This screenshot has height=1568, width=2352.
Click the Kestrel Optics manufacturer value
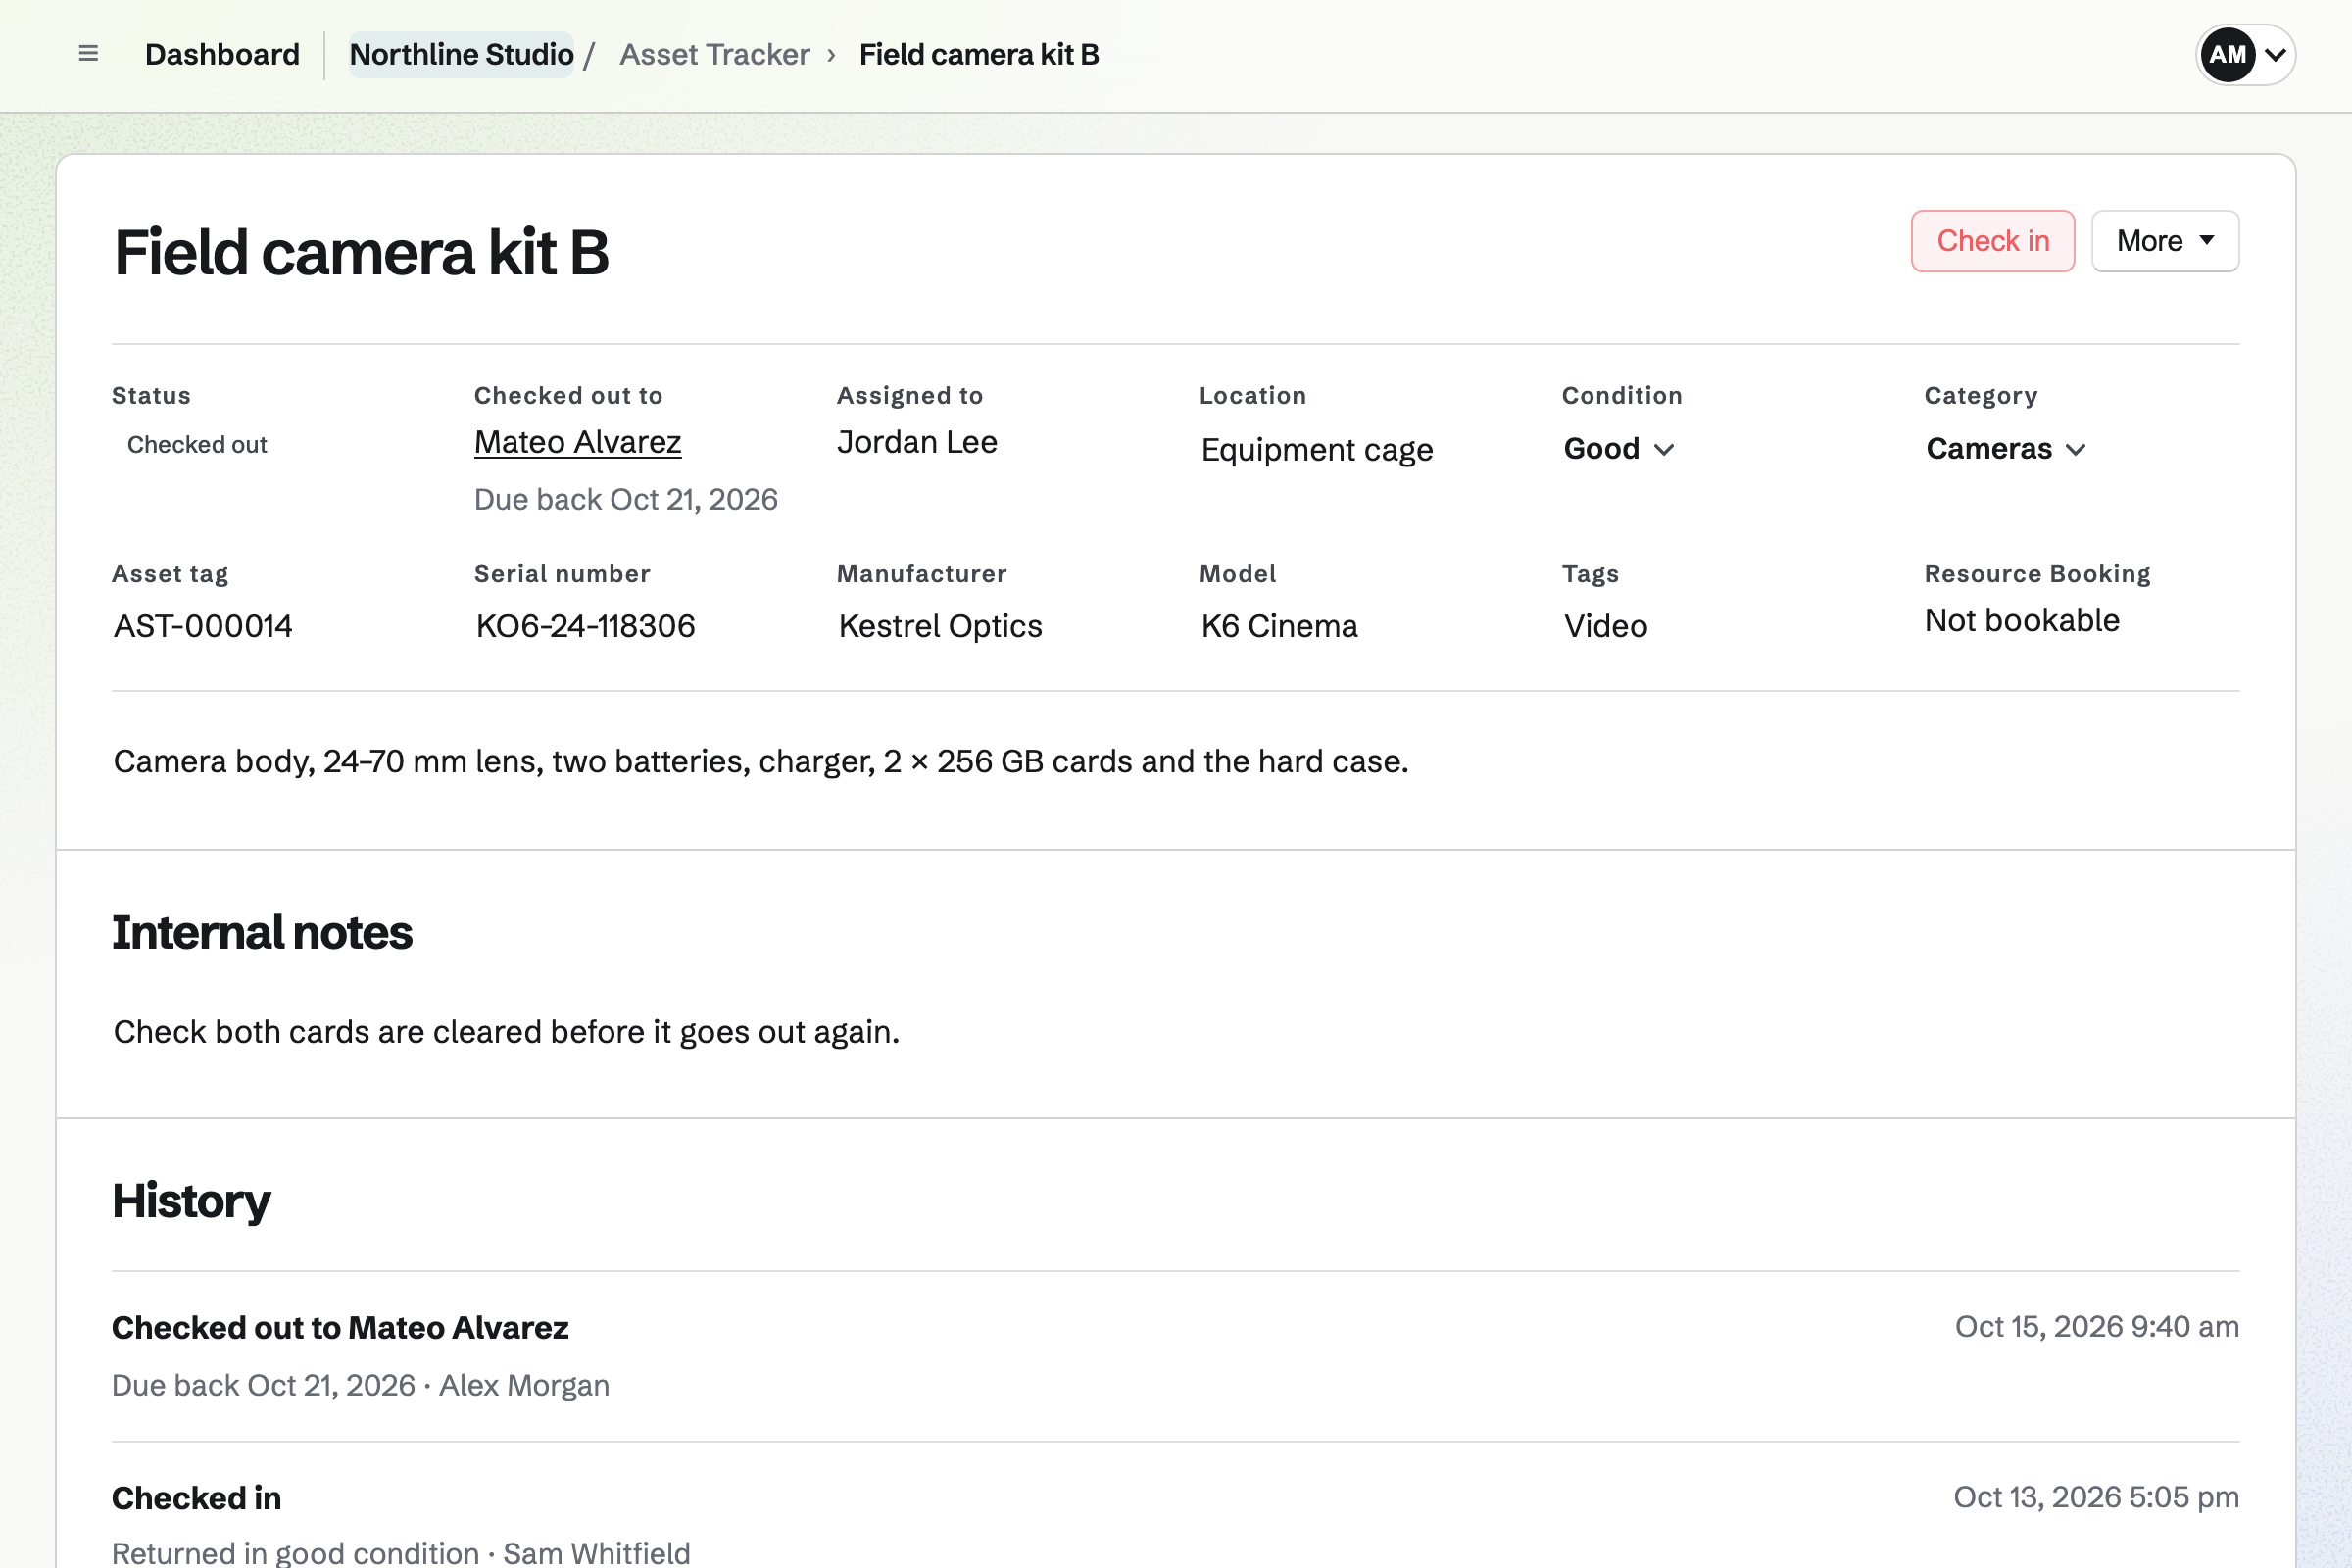coord(940,626)
